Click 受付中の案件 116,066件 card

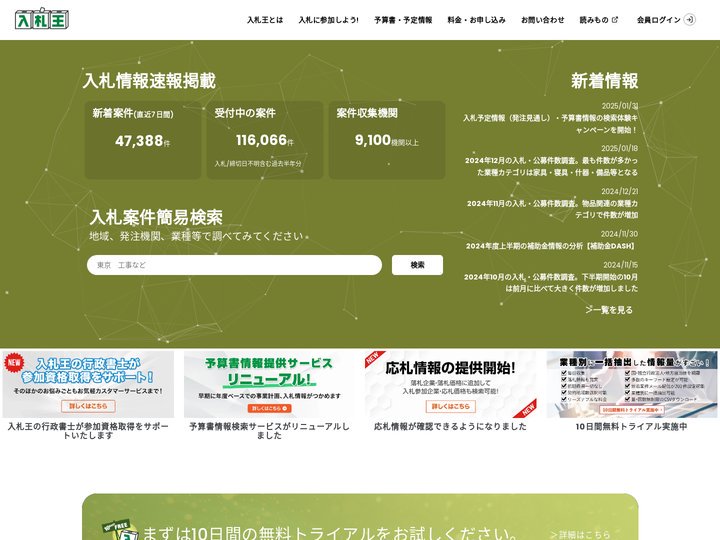[265, 140]
